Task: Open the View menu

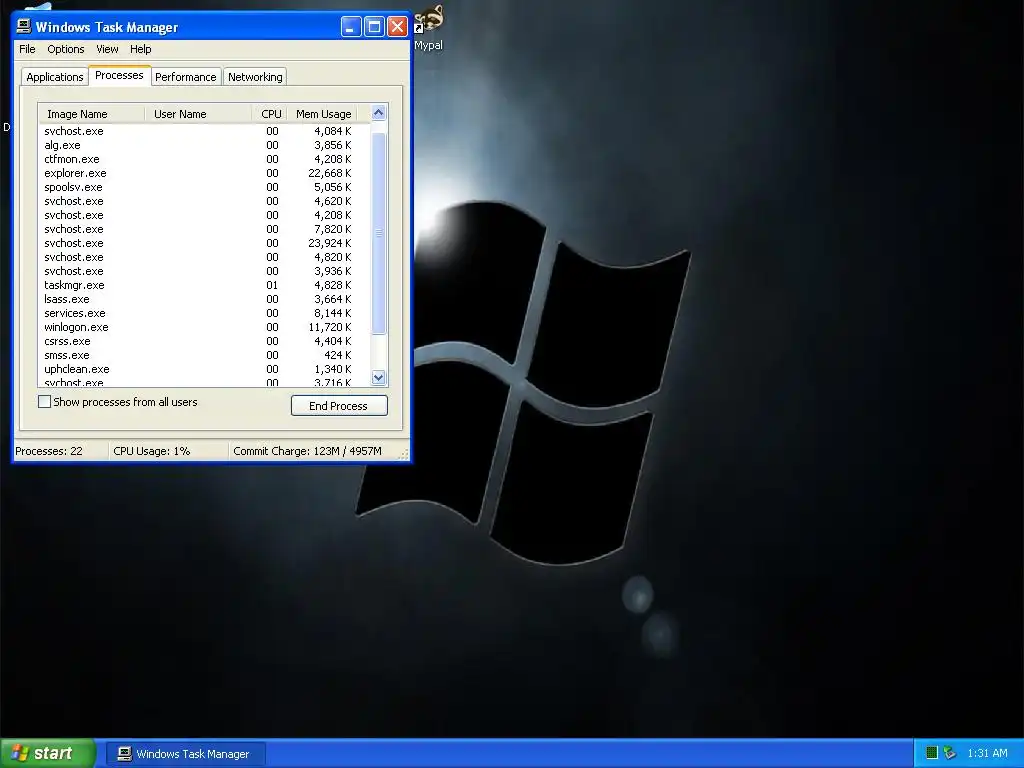Action: point(107,49)
